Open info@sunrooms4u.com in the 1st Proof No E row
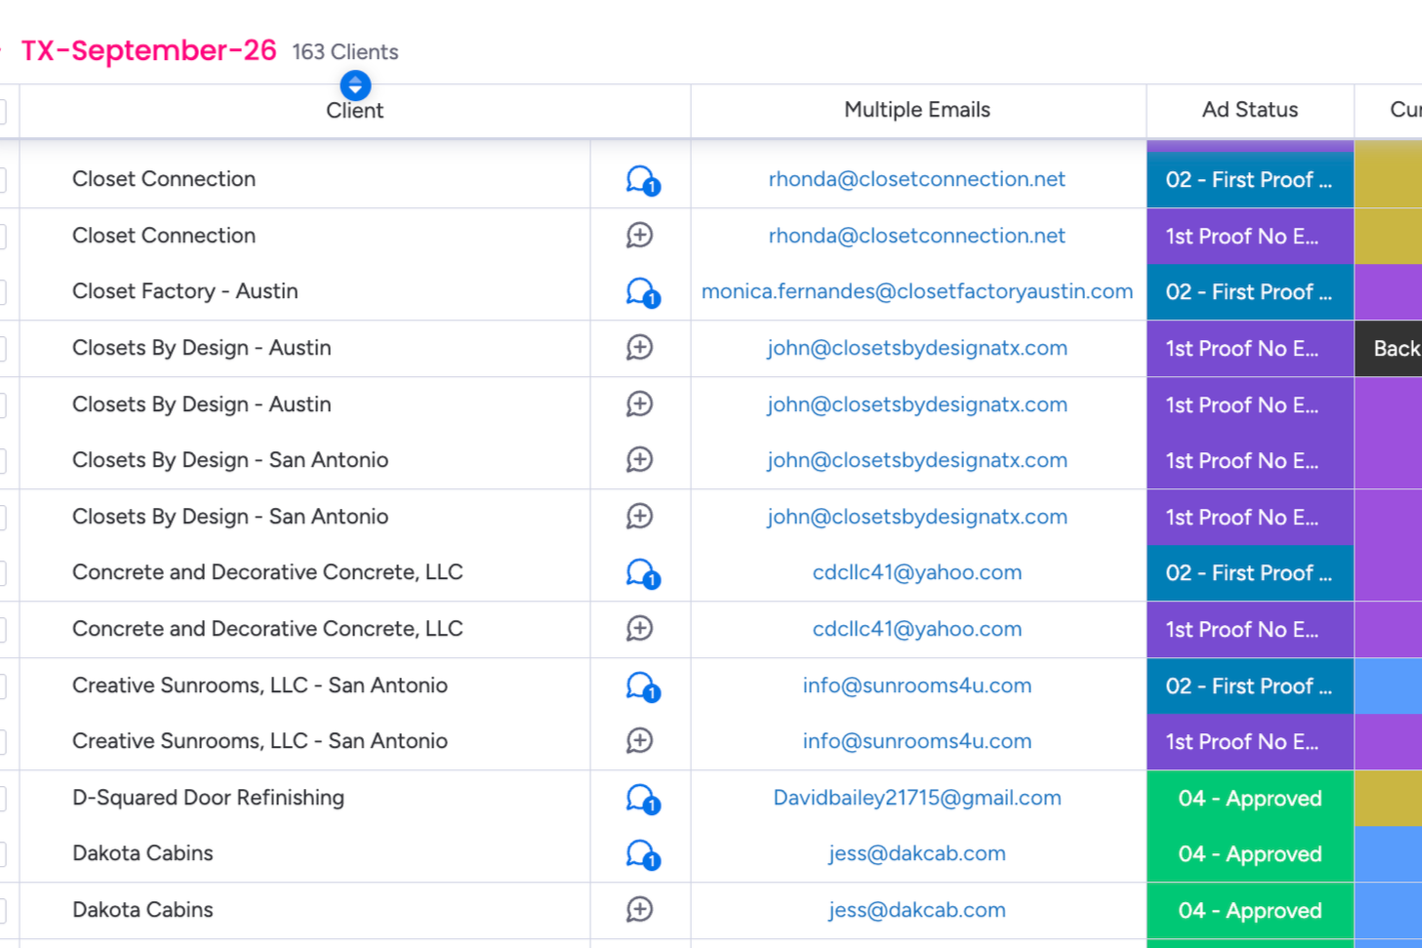 917,741
